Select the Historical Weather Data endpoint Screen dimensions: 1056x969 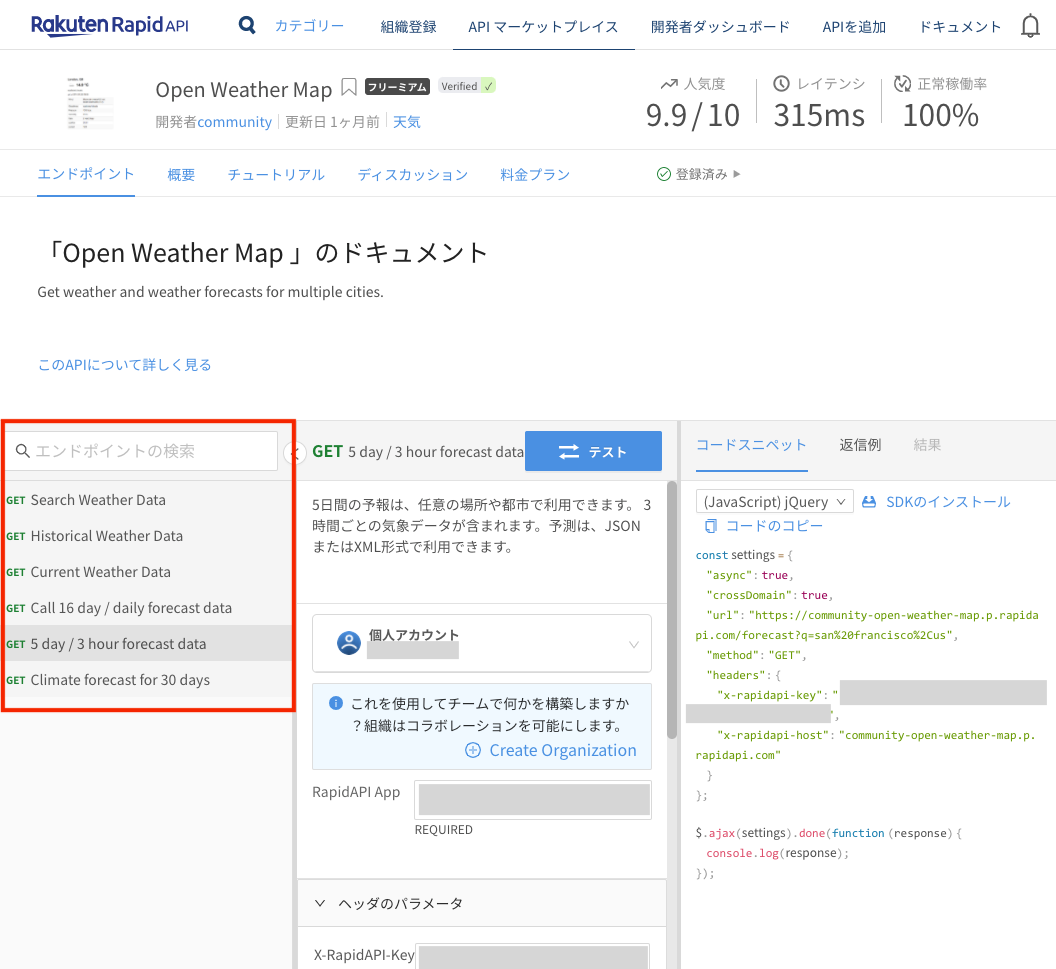click(148, 536)
